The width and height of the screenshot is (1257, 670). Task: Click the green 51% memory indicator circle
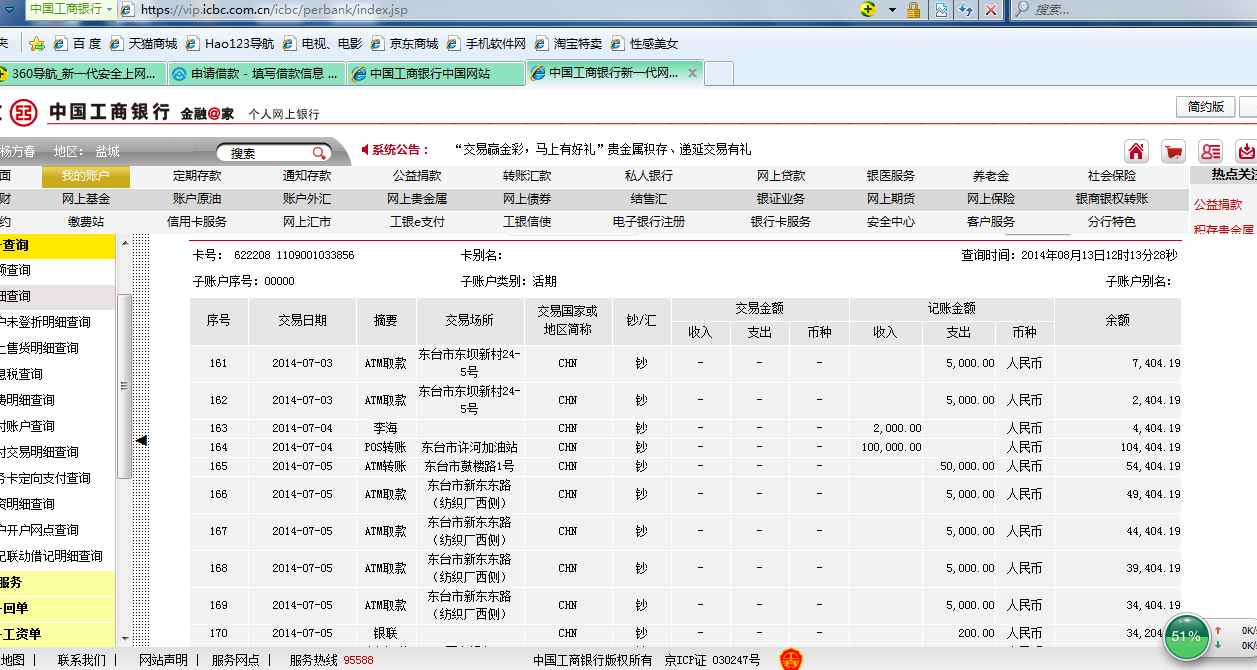[1186, 636]
